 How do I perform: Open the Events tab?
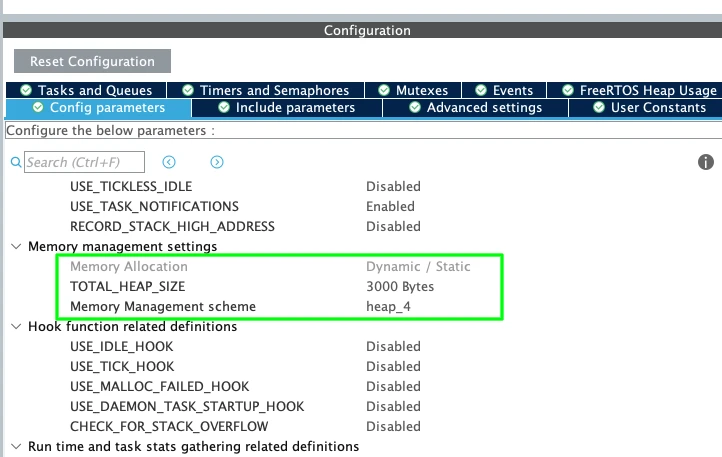pos(503,90)
